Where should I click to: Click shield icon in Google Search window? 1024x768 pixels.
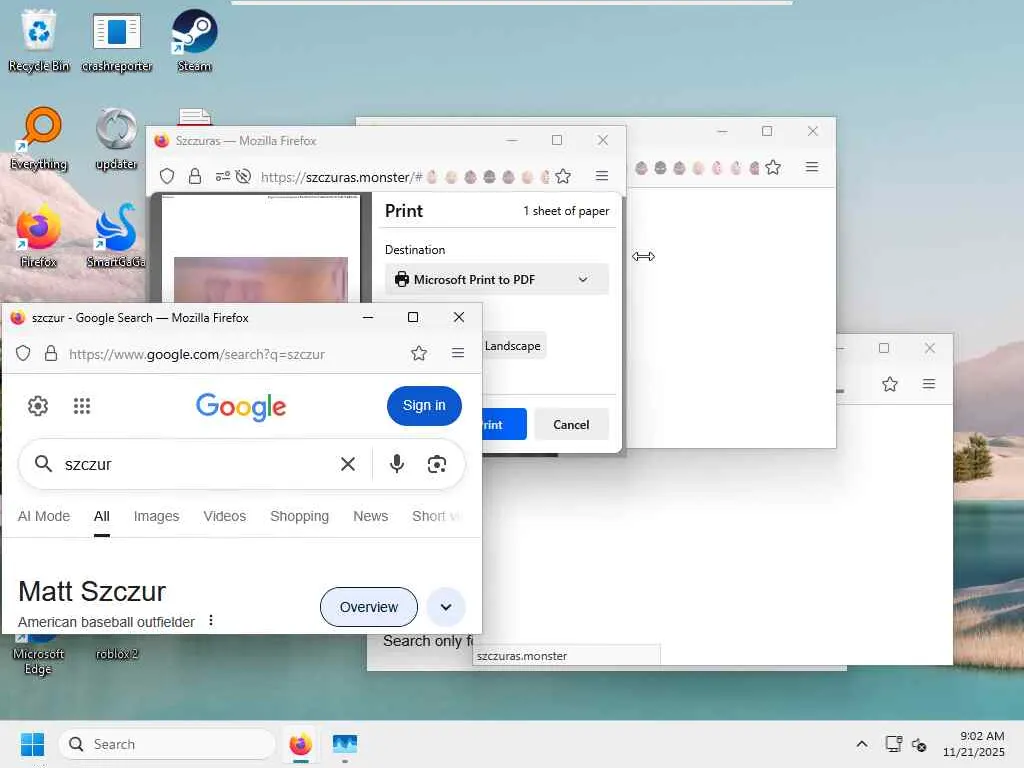pos(23,353)
